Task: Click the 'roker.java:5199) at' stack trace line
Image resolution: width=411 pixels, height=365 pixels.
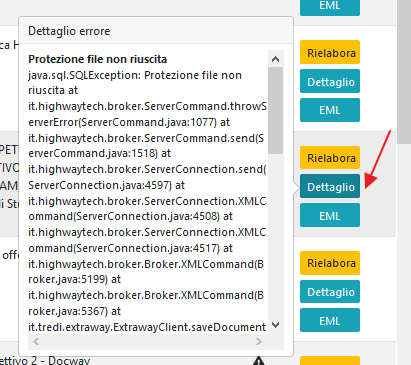Action: click(x=74, y=279)
